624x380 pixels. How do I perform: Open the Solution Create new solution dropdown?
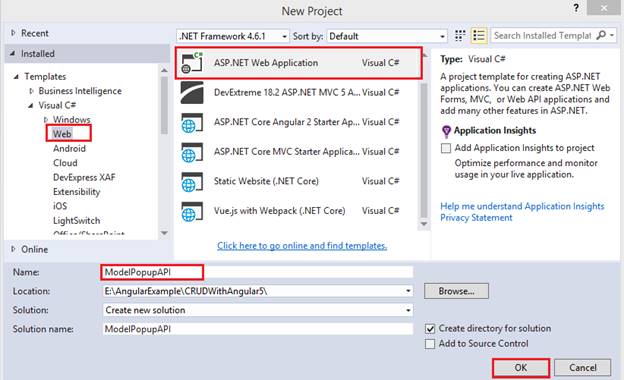click(x=408, y=310)
